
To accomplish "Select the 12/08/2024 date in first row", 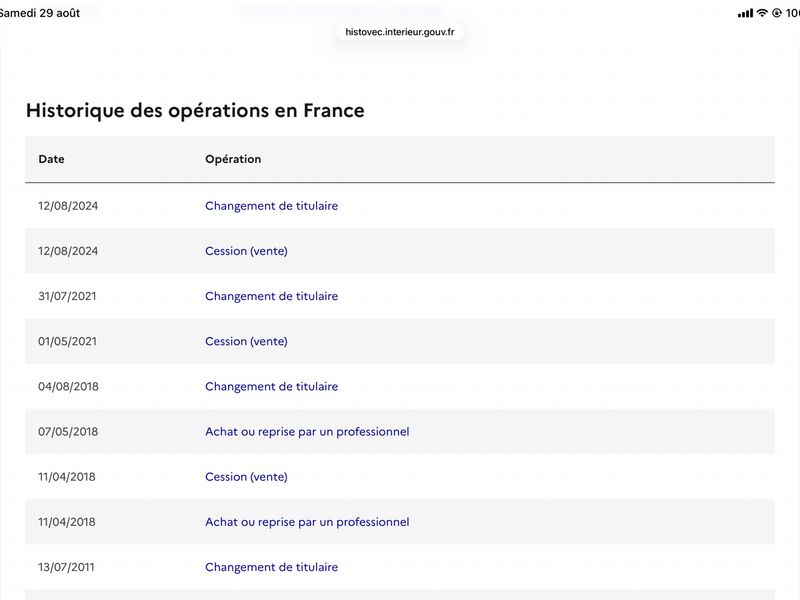I will click(x=68, y=206).
